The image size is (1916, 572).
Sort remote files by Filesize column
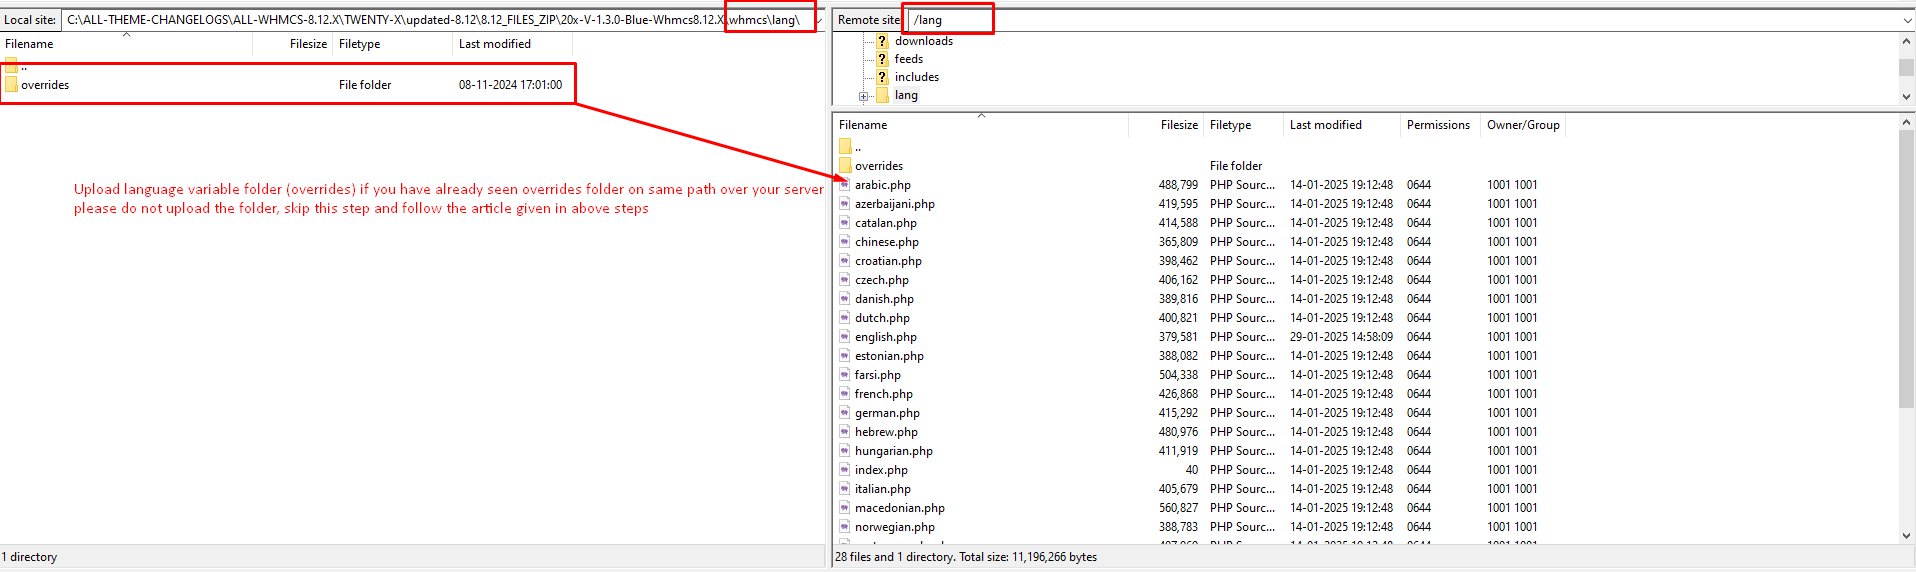coord(1178,125)
